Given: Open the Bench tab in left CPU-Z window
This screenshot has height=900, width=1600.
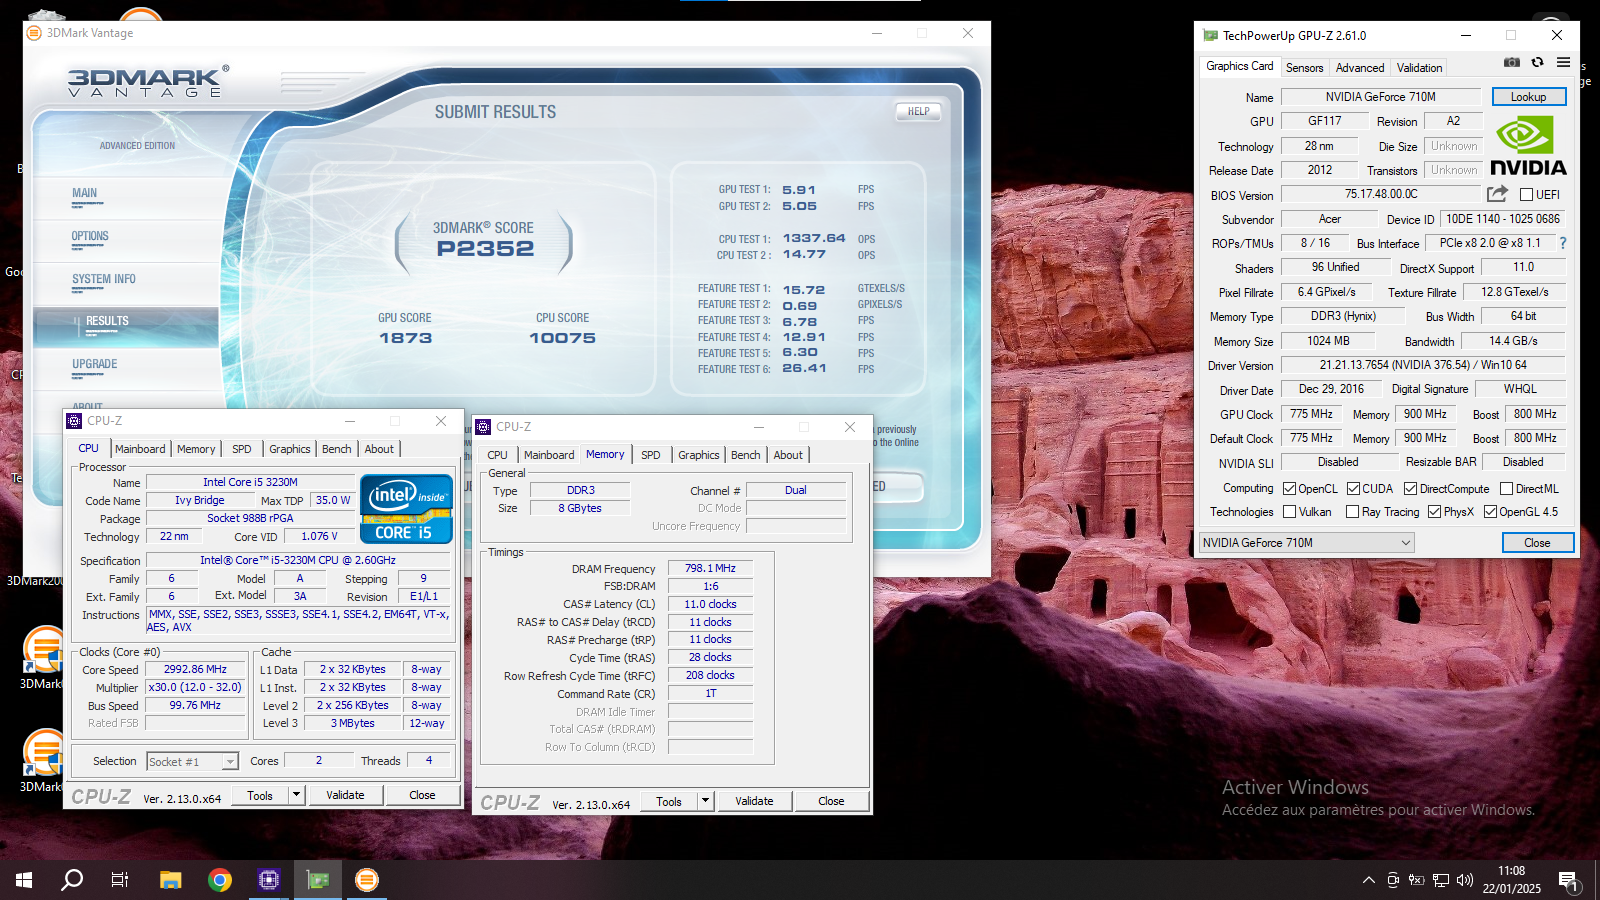Looking at the screenshot, I should (x=337, y=449).
